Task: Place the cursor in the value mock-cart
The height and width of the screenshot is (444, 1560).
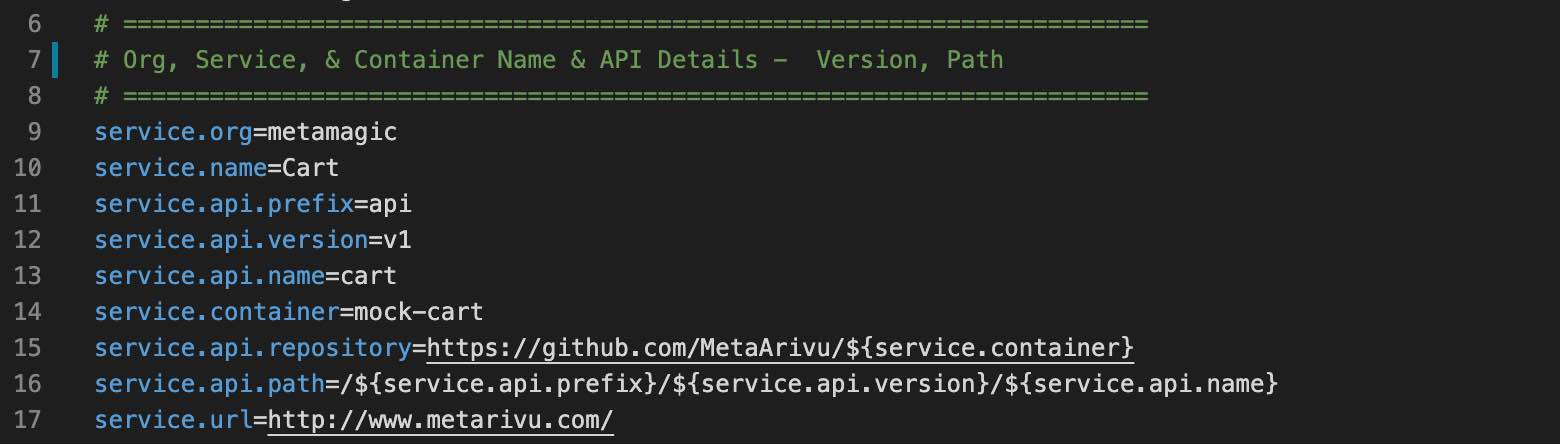Action: click(419, 312)
